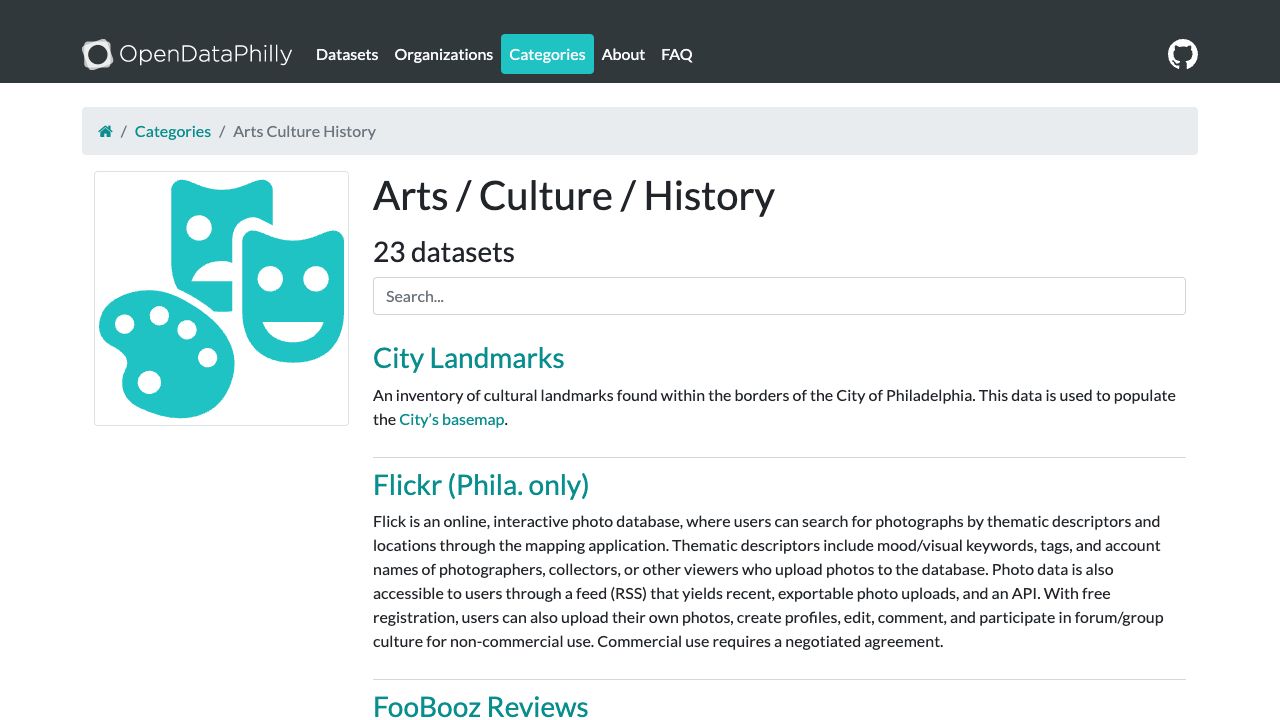Click the Categories breadcrumb link
This screenshot has height=720, width=1280.
click(x=173, y=131)
